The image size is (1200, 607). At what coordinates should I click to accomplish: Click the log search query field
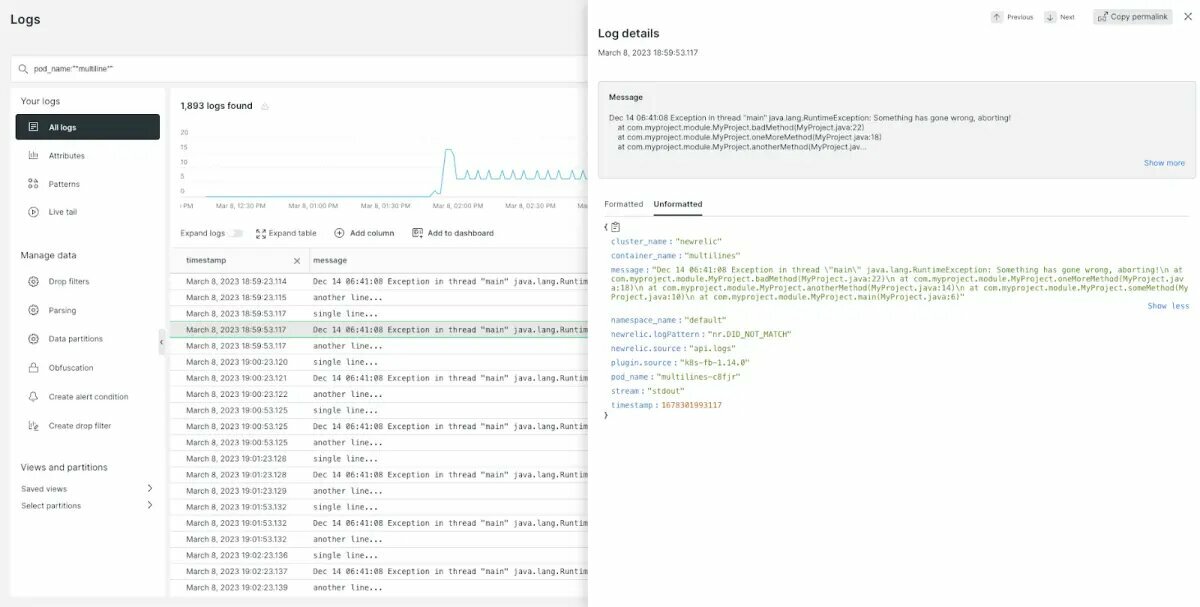(300, 69)
